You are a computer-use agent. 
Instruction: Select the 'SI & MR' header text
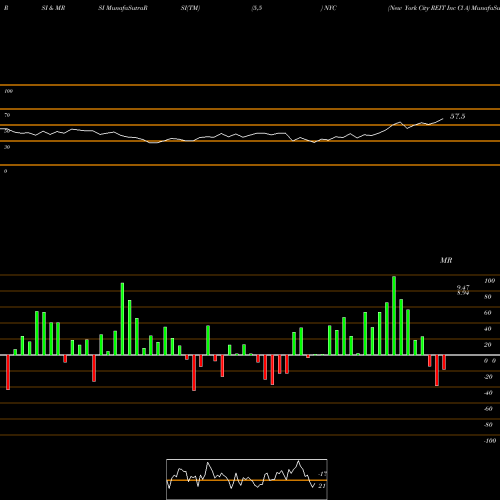pyautogui.click(x=53, y=8)
